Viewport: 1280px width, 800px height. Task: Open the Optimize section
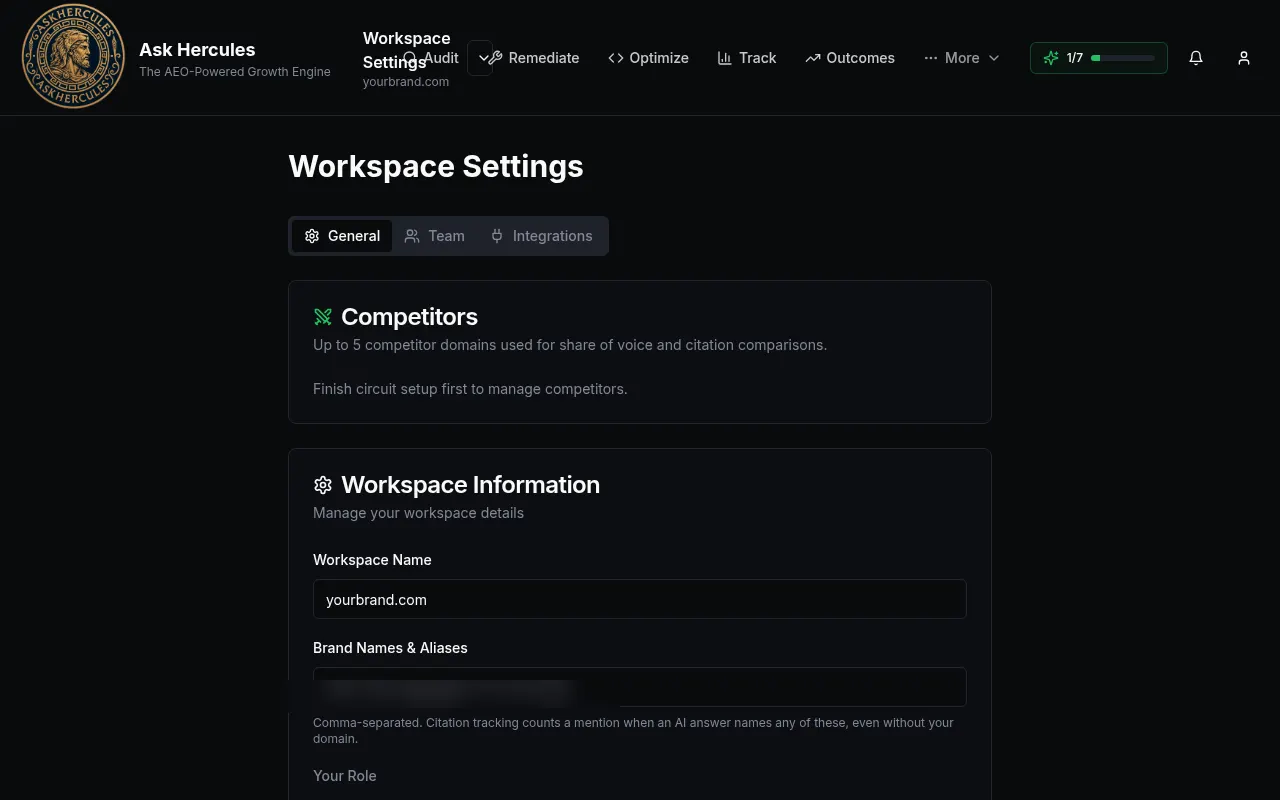[x=648, y=58]
